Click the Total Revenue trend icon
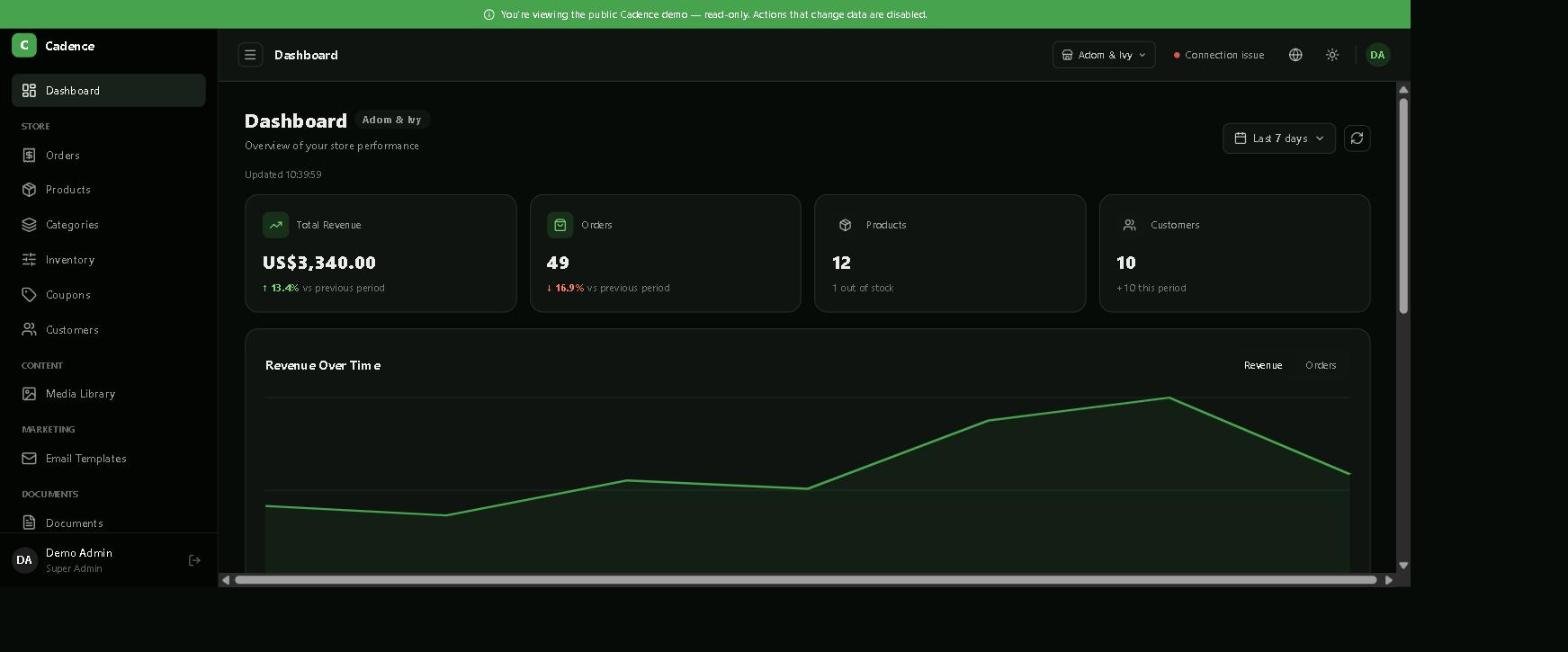The width and height of the screenshot is (1568, 652). 275,225
